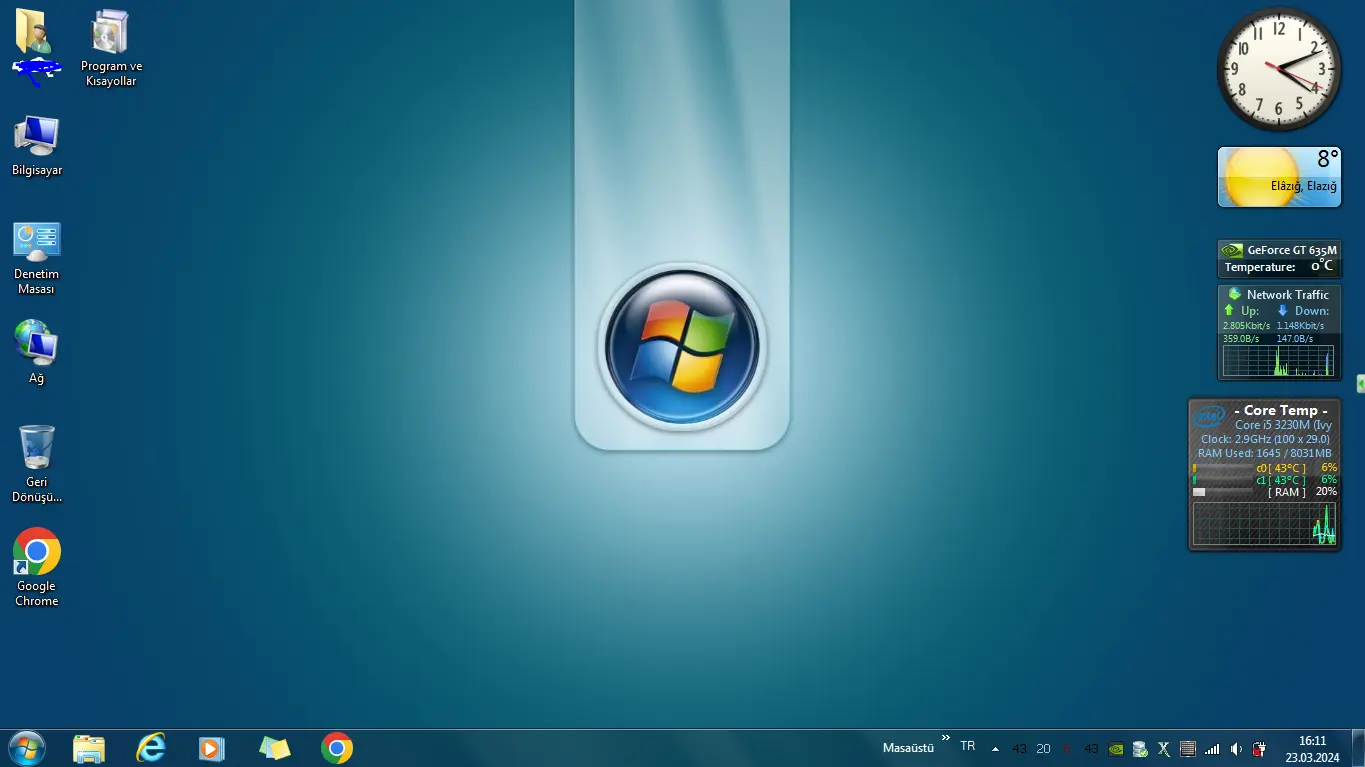Screen dimensions: 1365x767
Task: Click the battery power plug tray icon
Action: click(1260, 748)
